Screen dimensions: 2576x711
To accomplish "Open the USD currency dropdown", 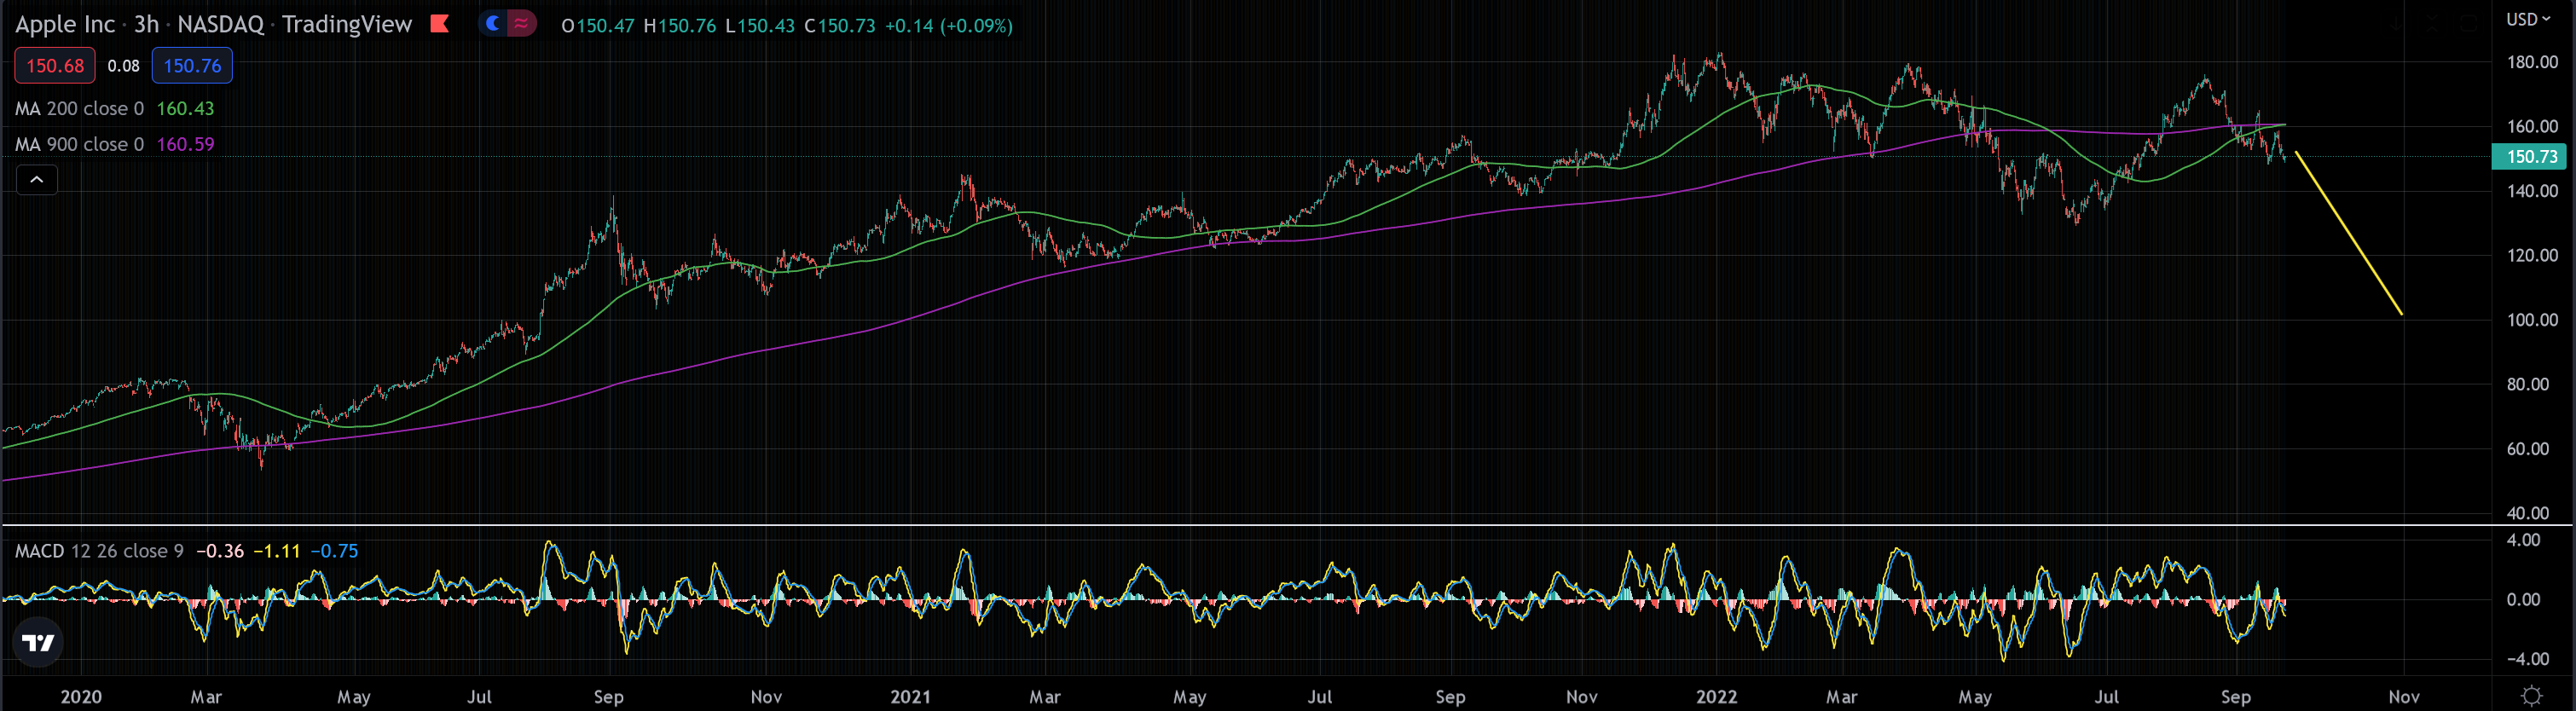I will pos(2527,19).
